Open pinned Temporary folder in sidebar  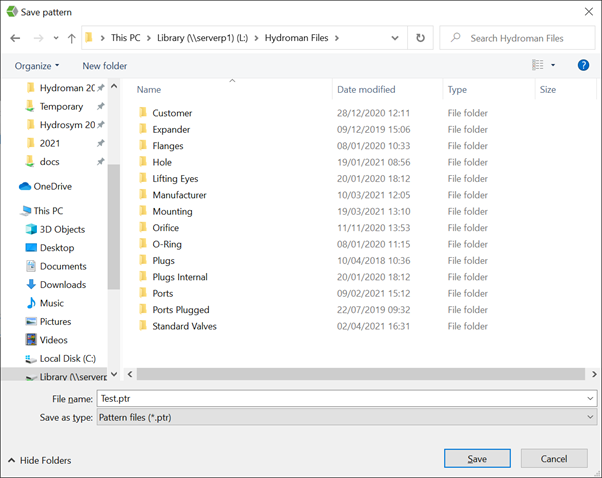pyautogui.click(x=61, y=106)
